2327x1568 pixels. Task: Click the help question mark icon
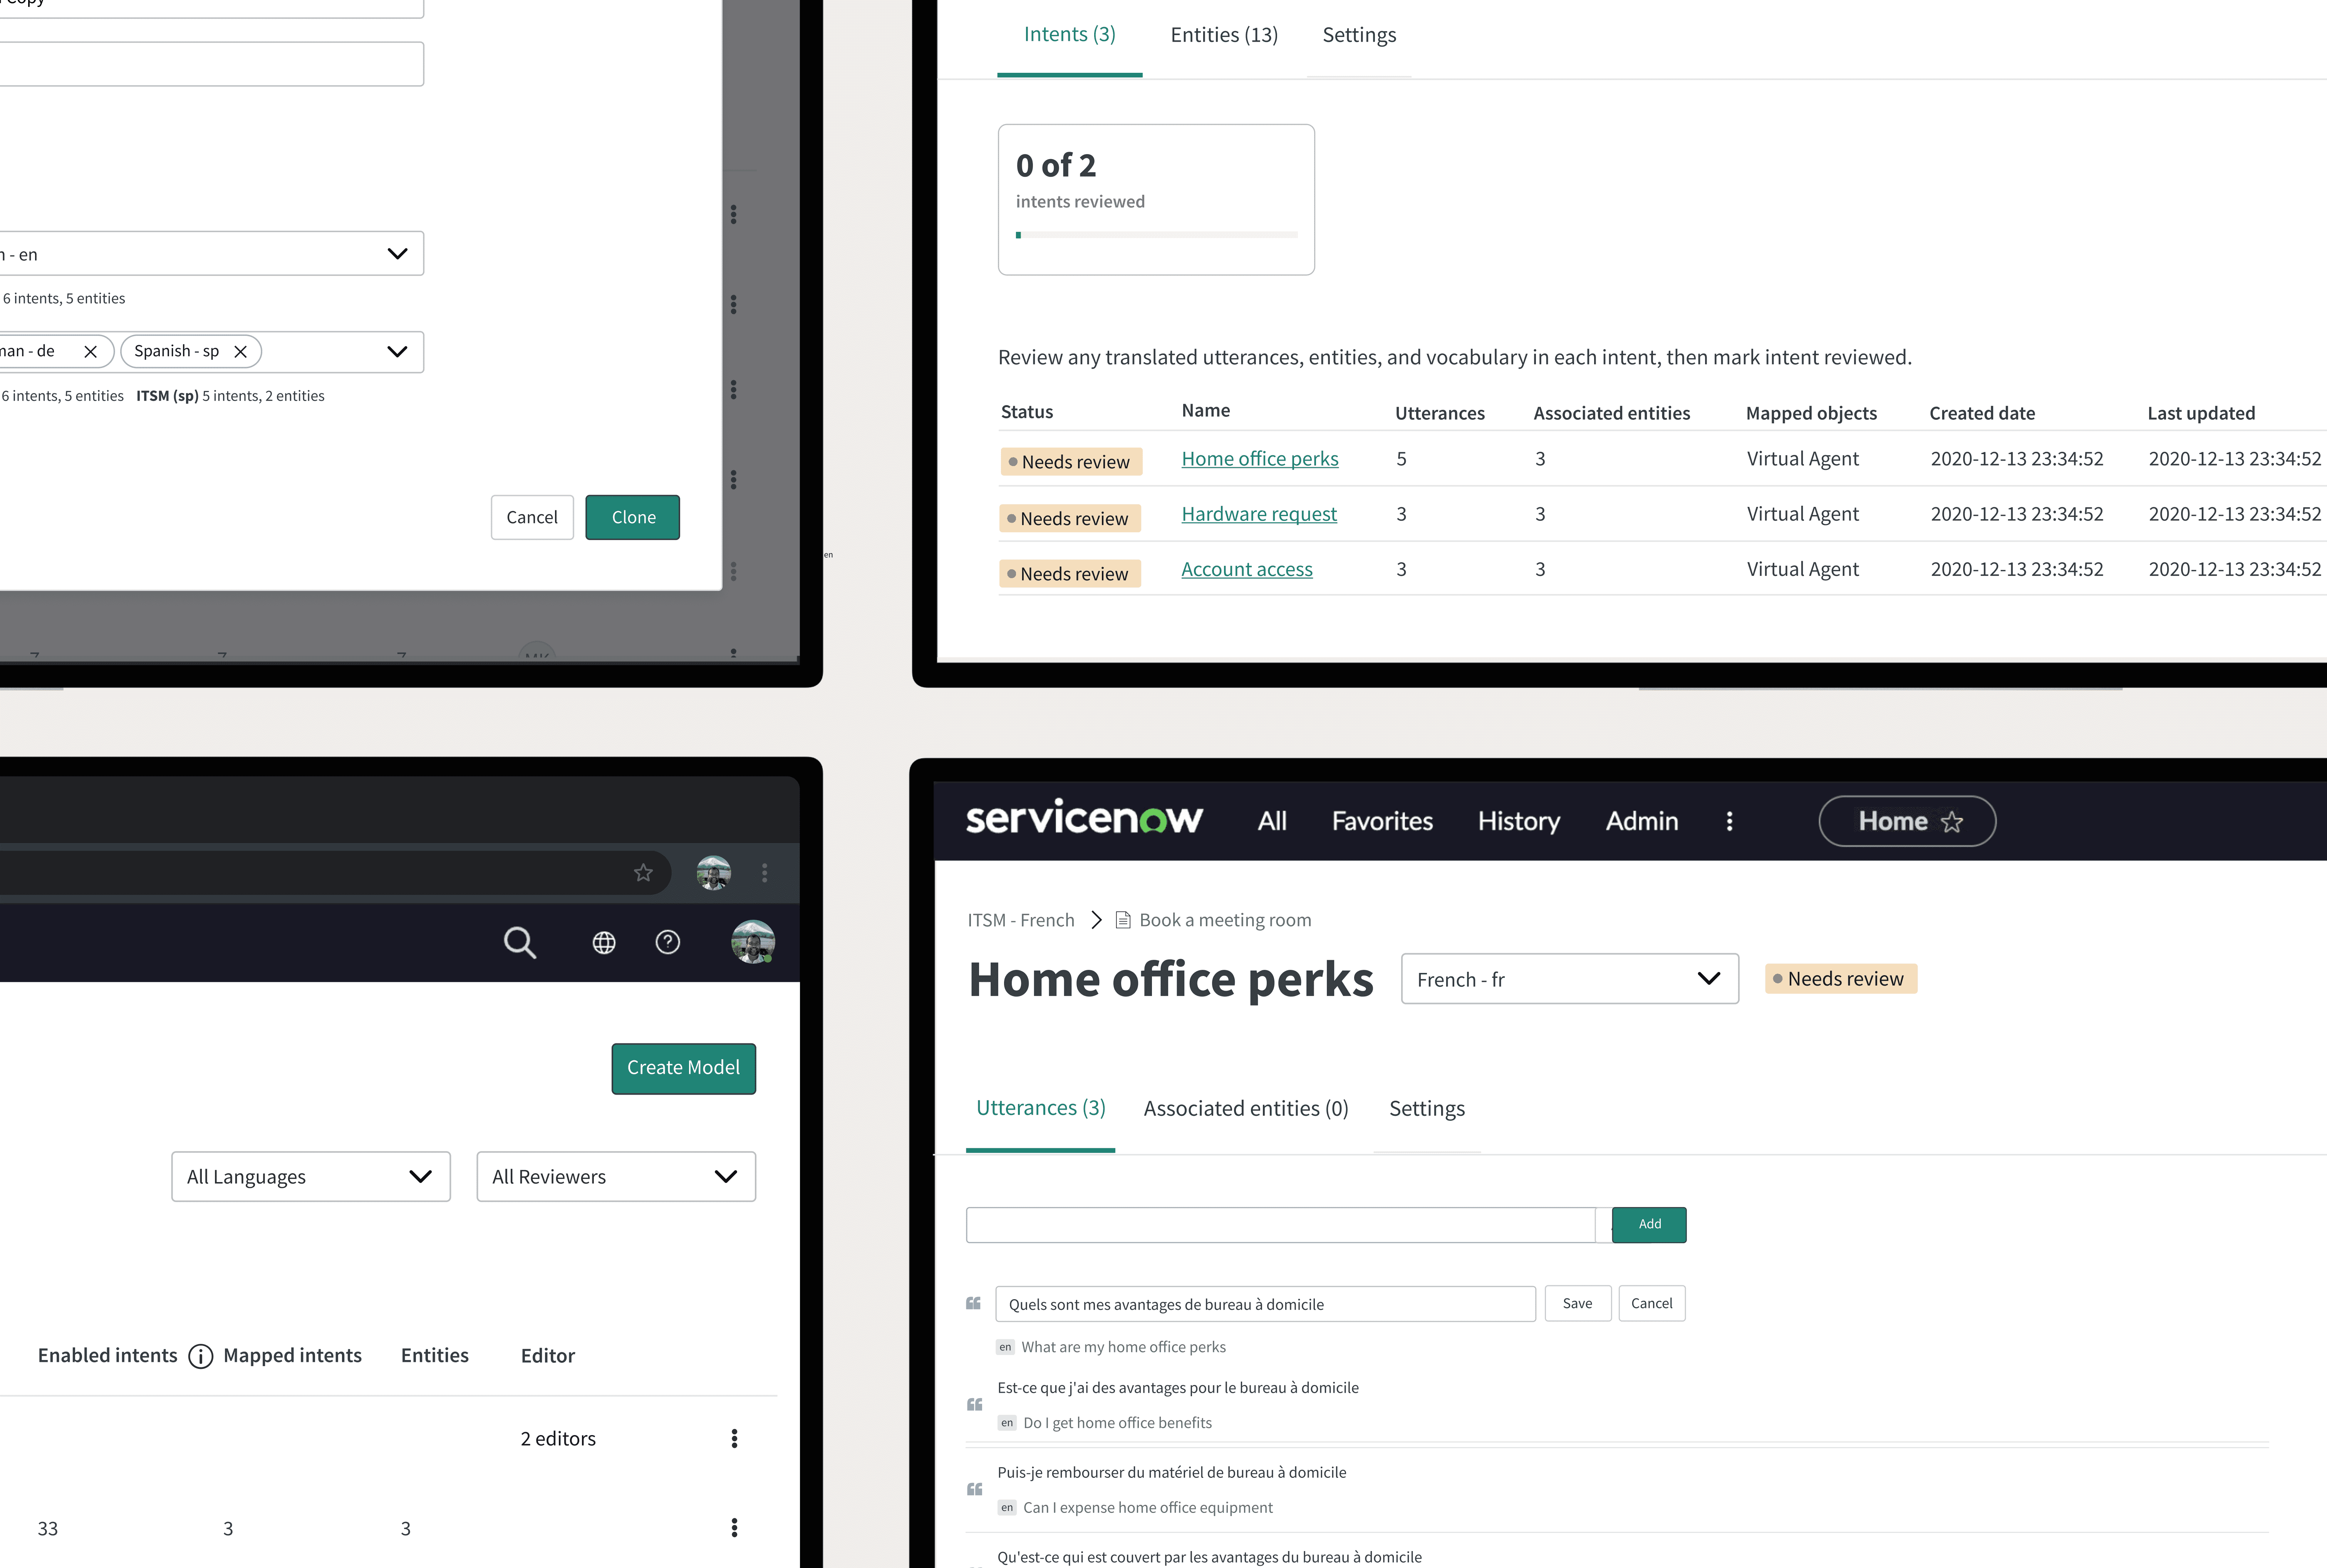(667, 942)
